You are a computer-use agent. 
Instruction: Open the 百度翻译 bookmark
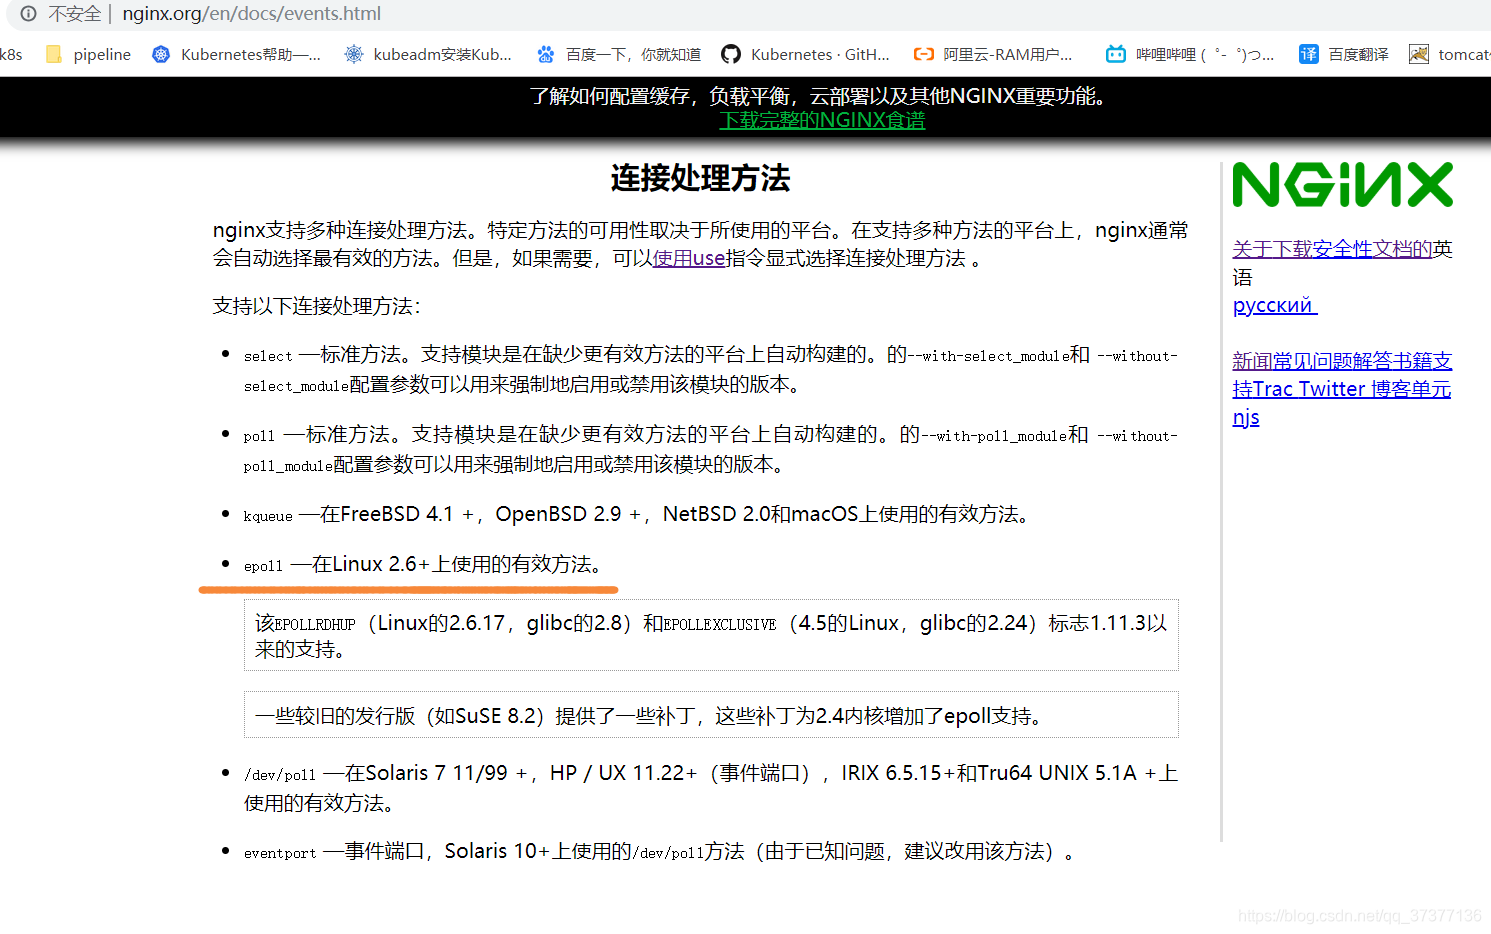point(1344,54)
